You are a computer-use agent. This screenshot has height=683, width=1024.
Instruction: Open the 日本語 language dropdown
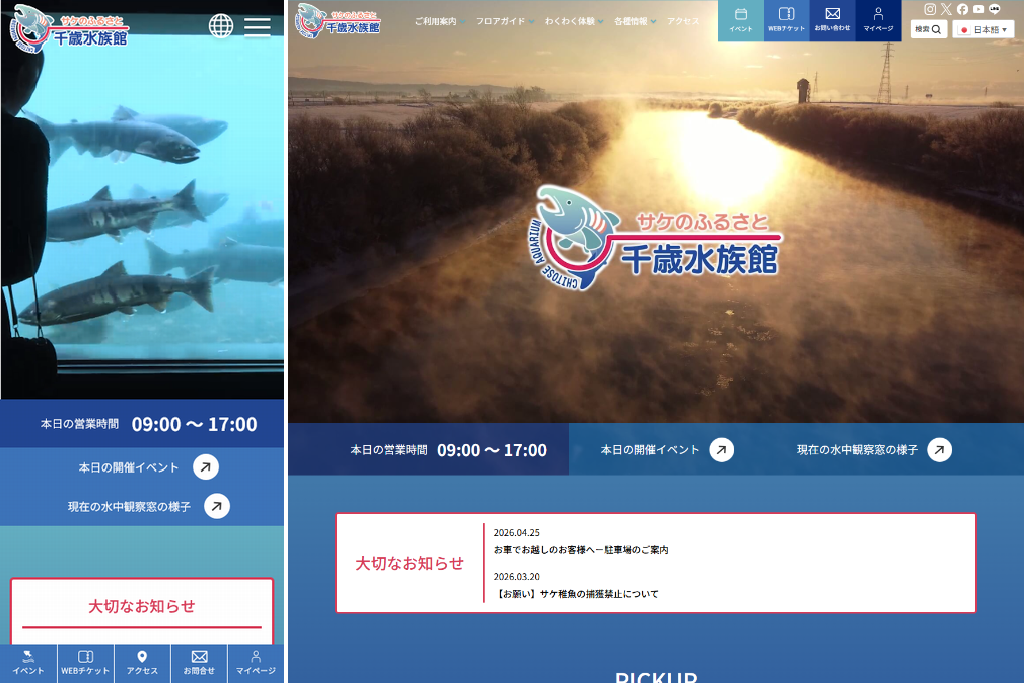(983, 29)
